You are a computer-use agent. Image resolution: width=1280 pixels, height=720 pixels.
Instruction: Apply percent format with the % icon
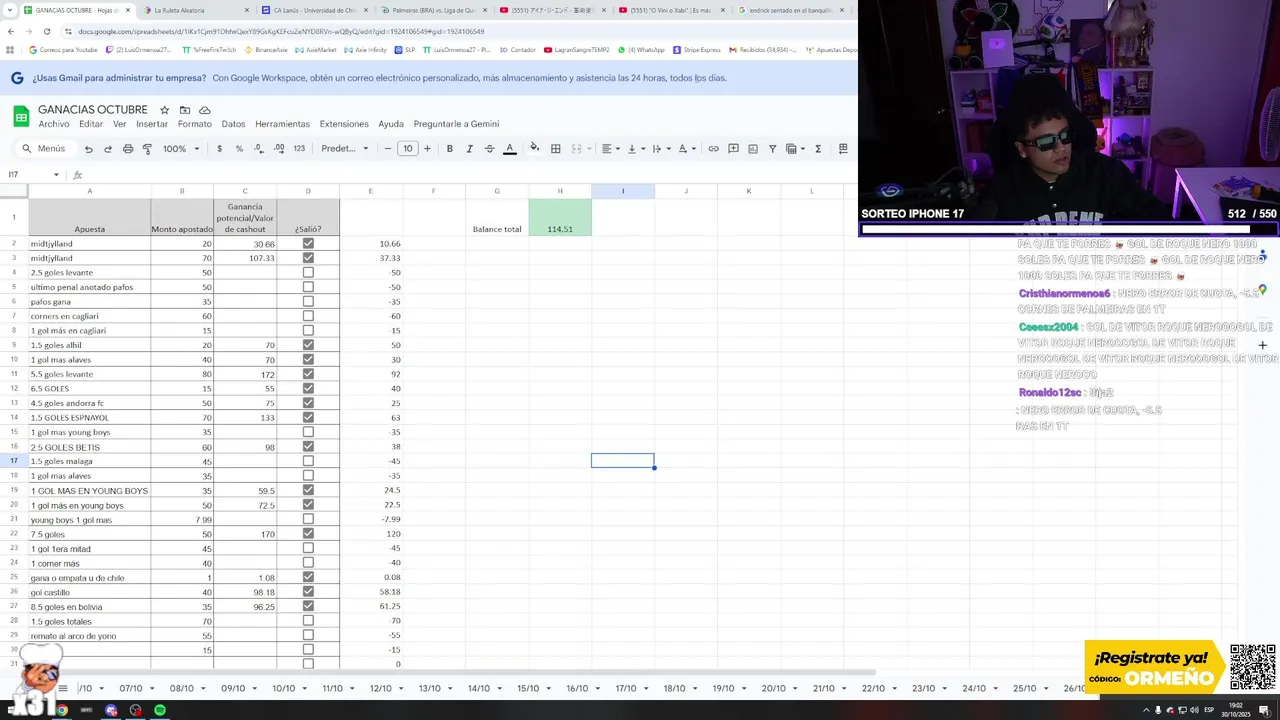(239, 149)
